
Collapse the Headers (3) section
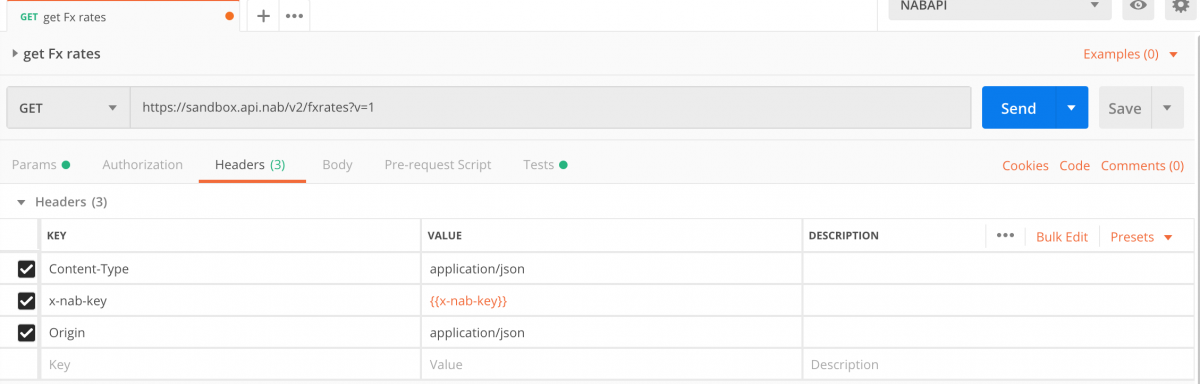pyautogui.click(x=21, y=202)
